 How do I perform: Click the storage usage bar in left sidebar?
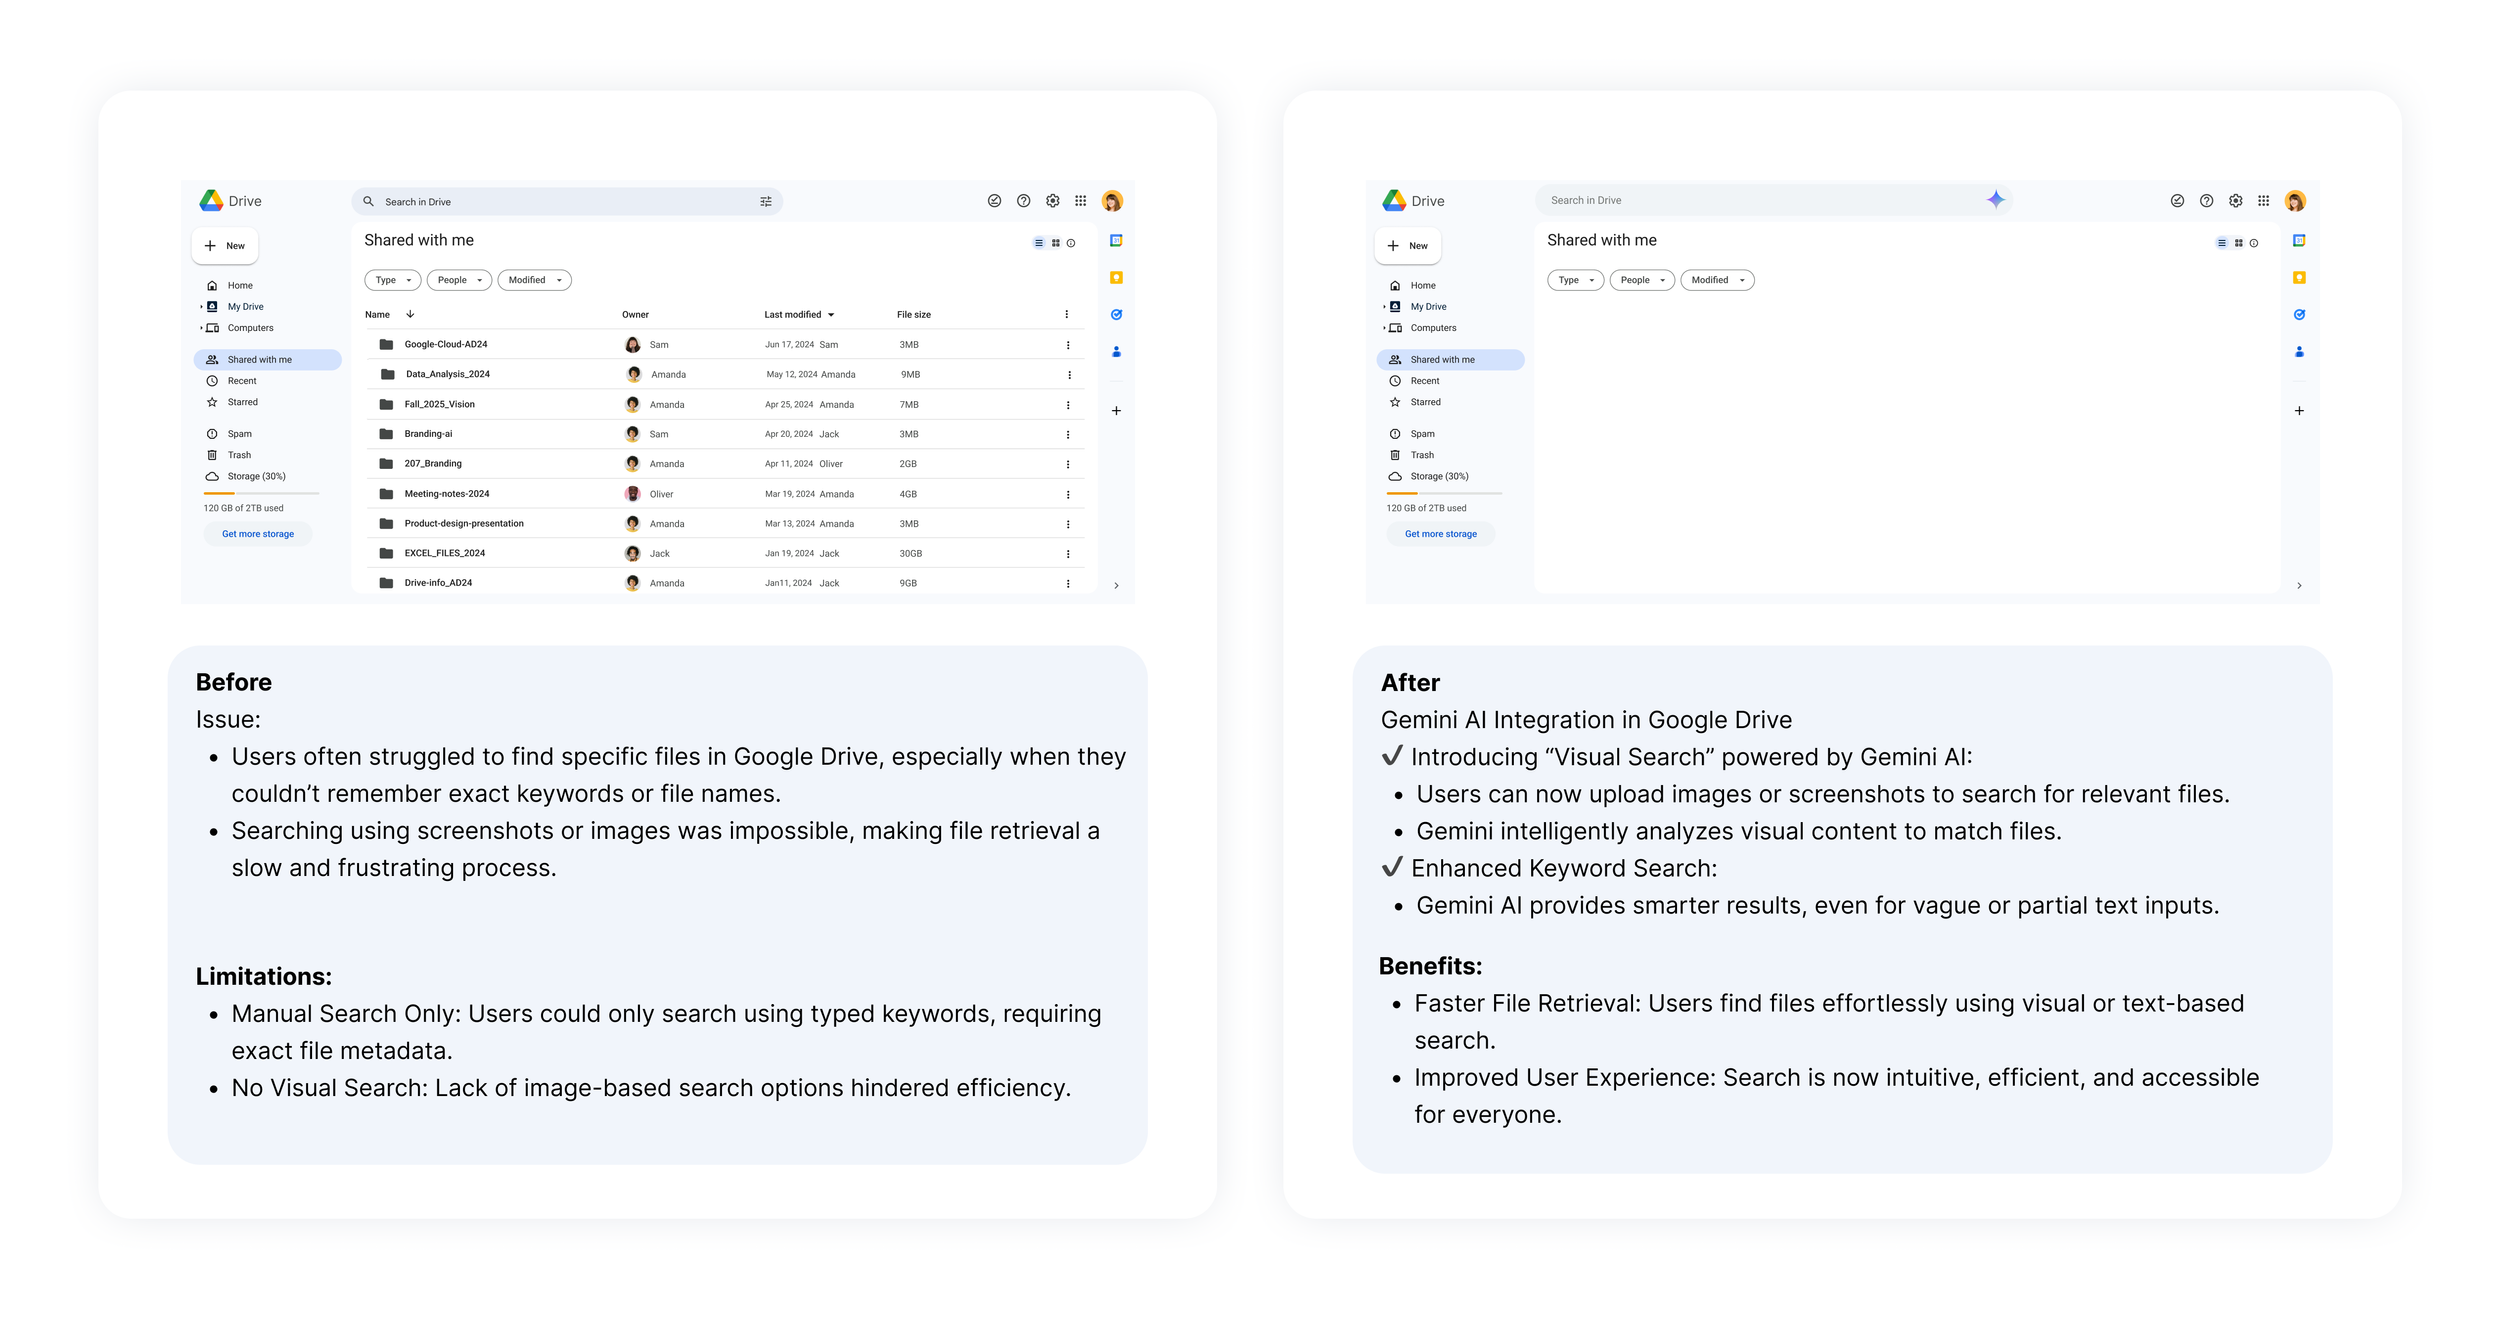click(x=261, y=493)
